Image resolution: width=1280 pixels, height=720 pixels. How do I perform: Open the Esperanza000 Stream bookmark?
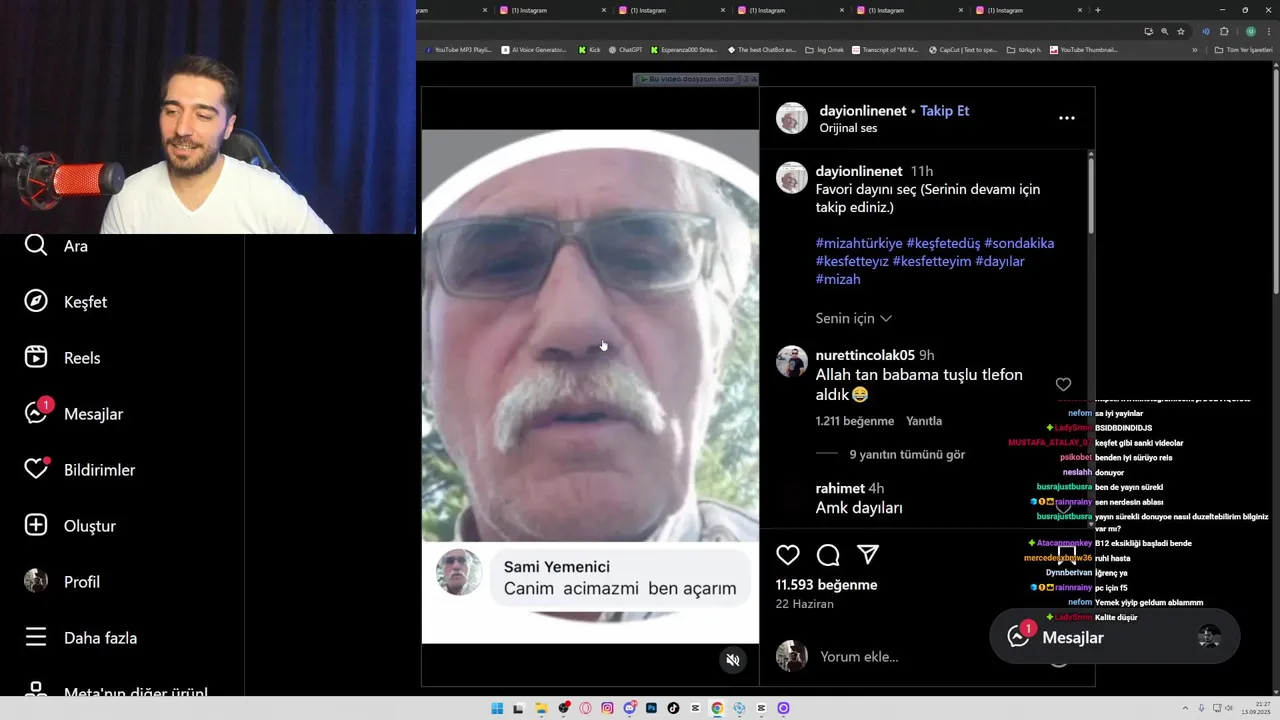[684, 49]
